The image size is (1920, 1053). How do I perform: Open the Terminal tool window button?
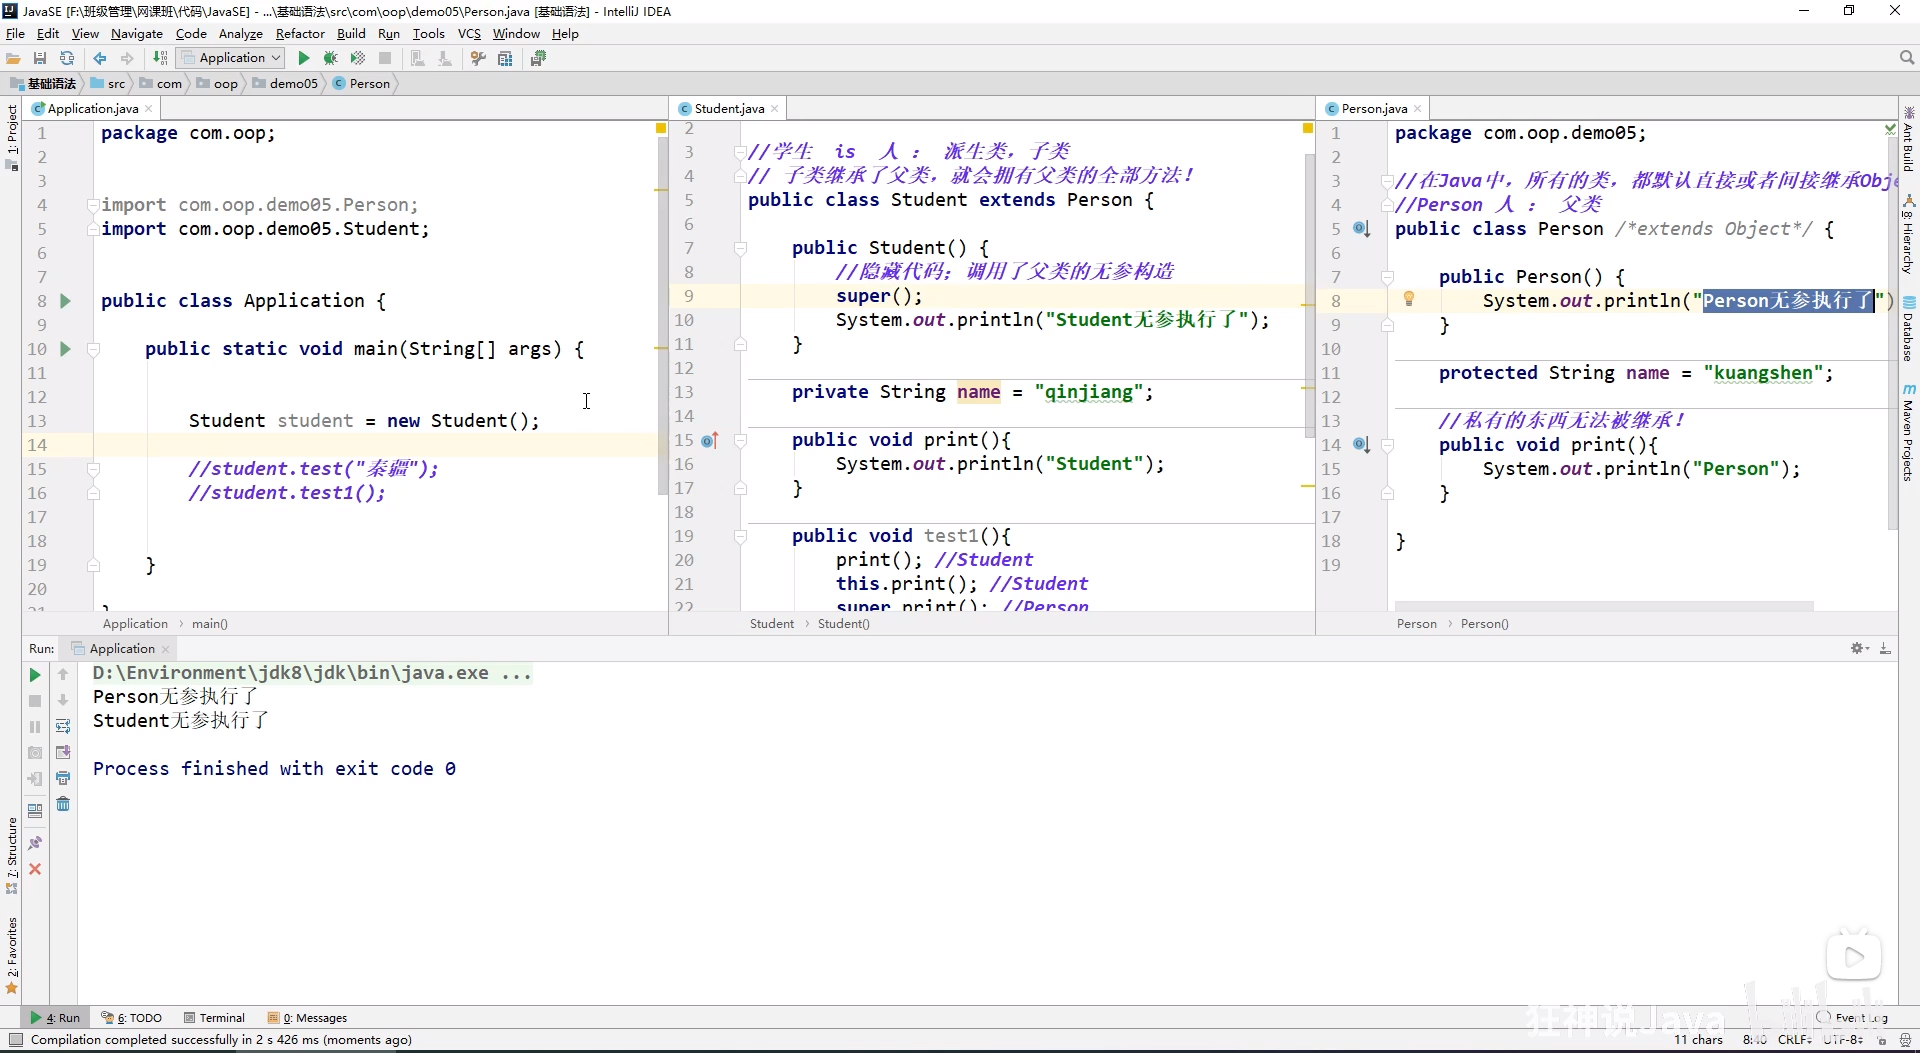pyautogui.click(x=214, y=1018)
